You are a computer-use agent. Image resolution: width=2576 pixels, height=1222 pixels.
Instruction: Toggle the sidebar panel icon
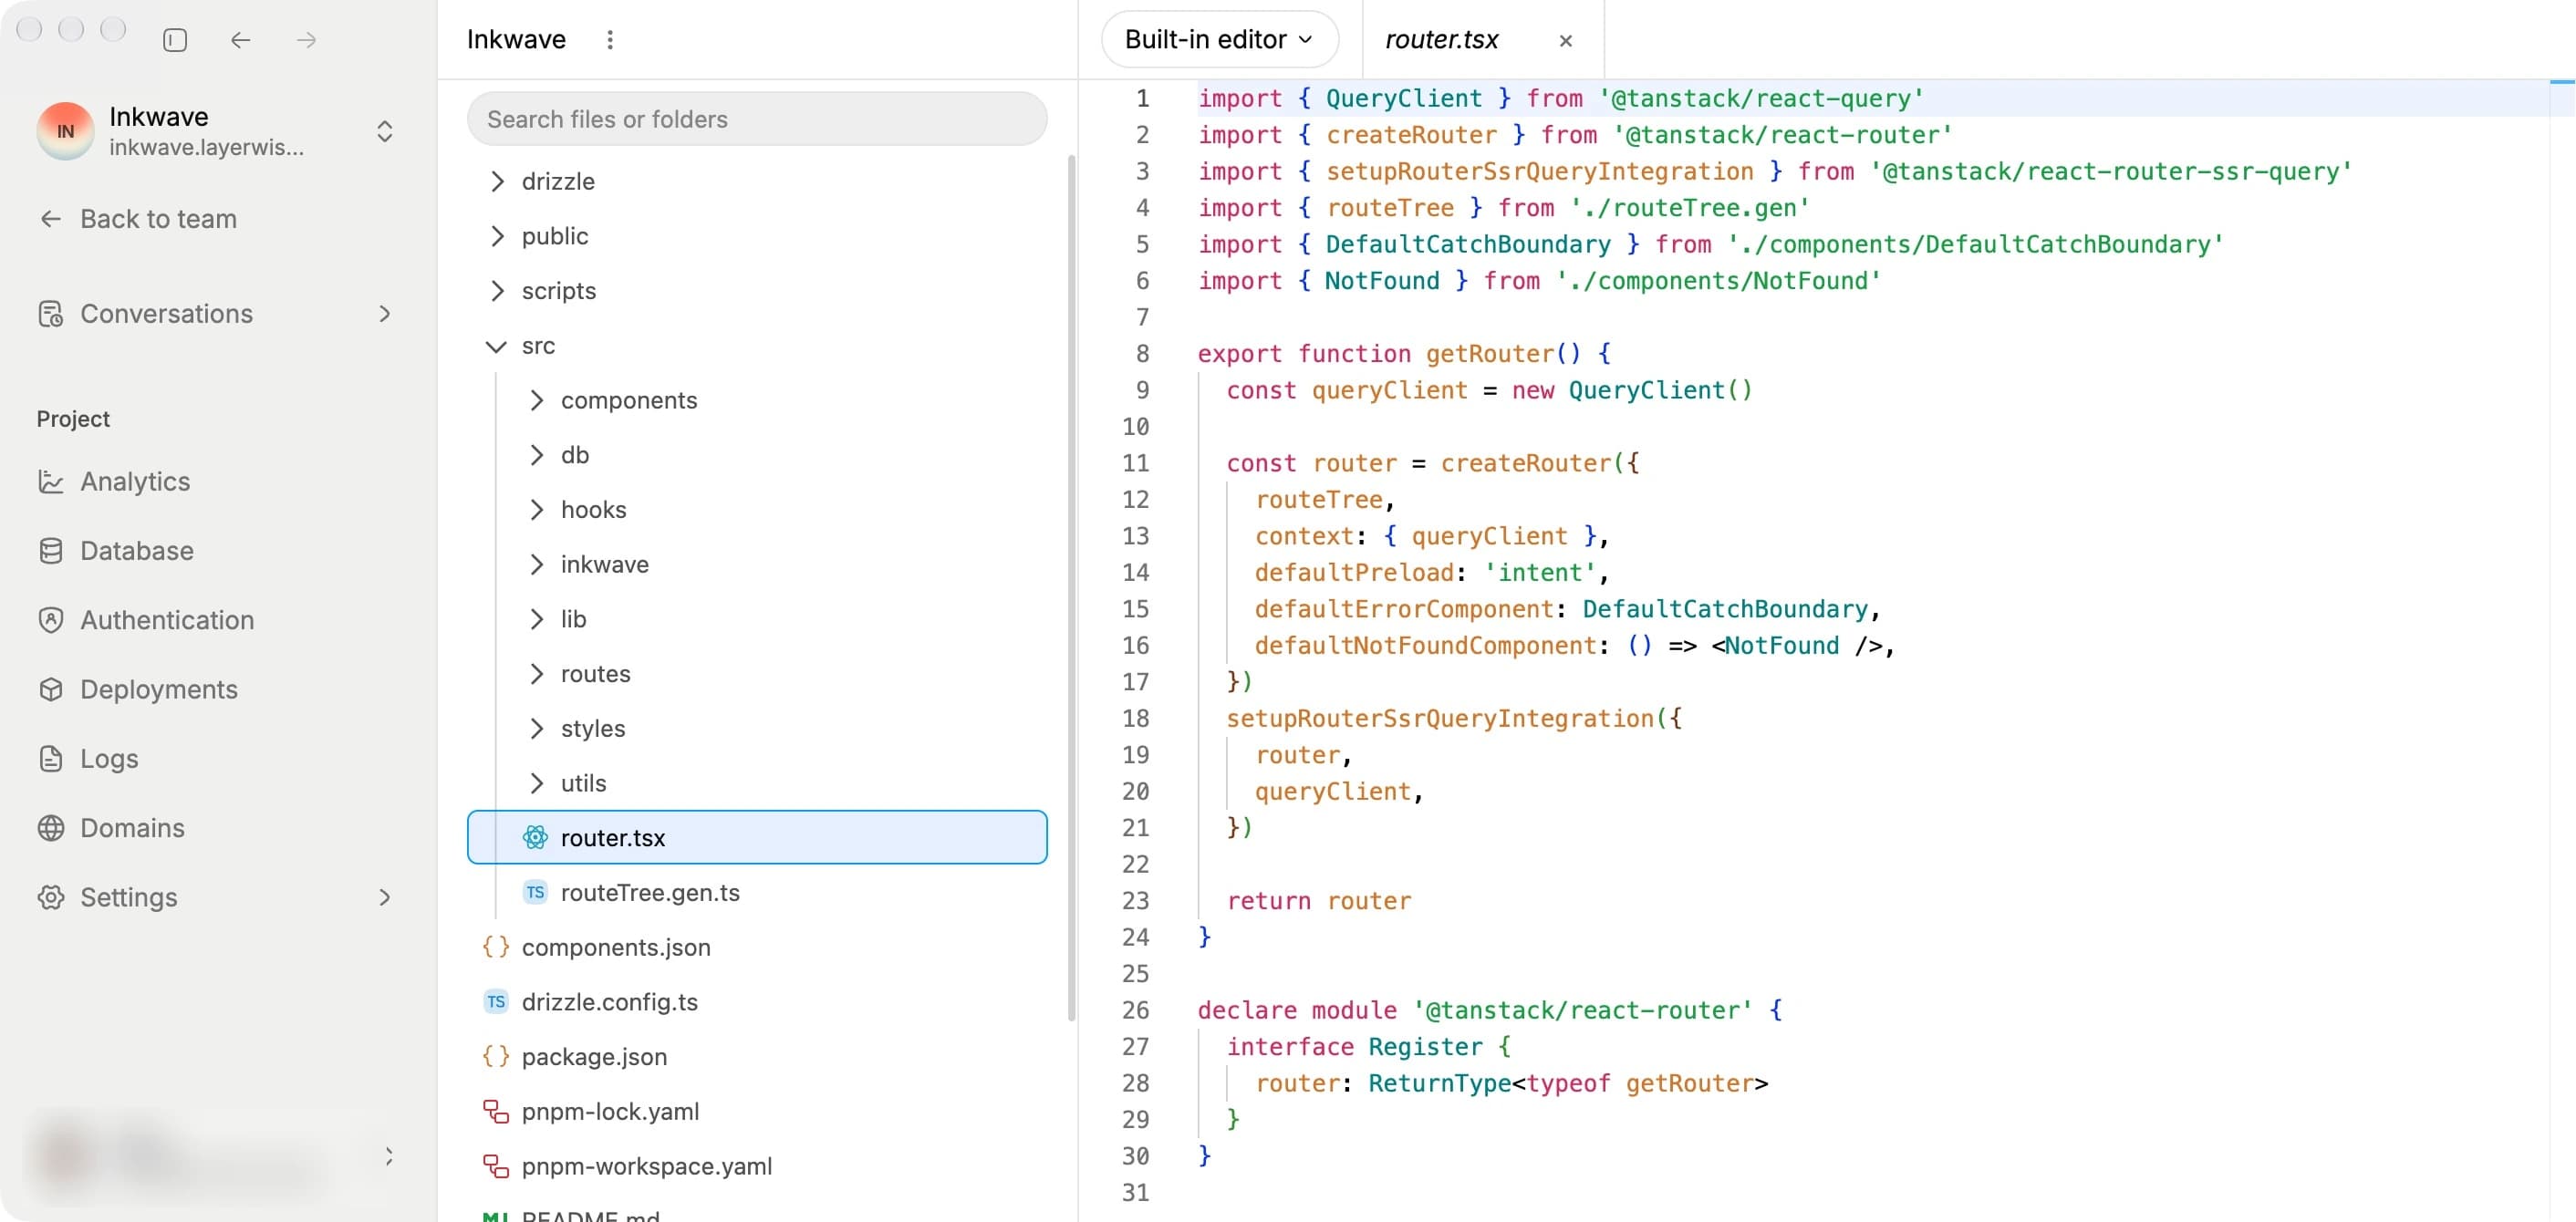175,40
